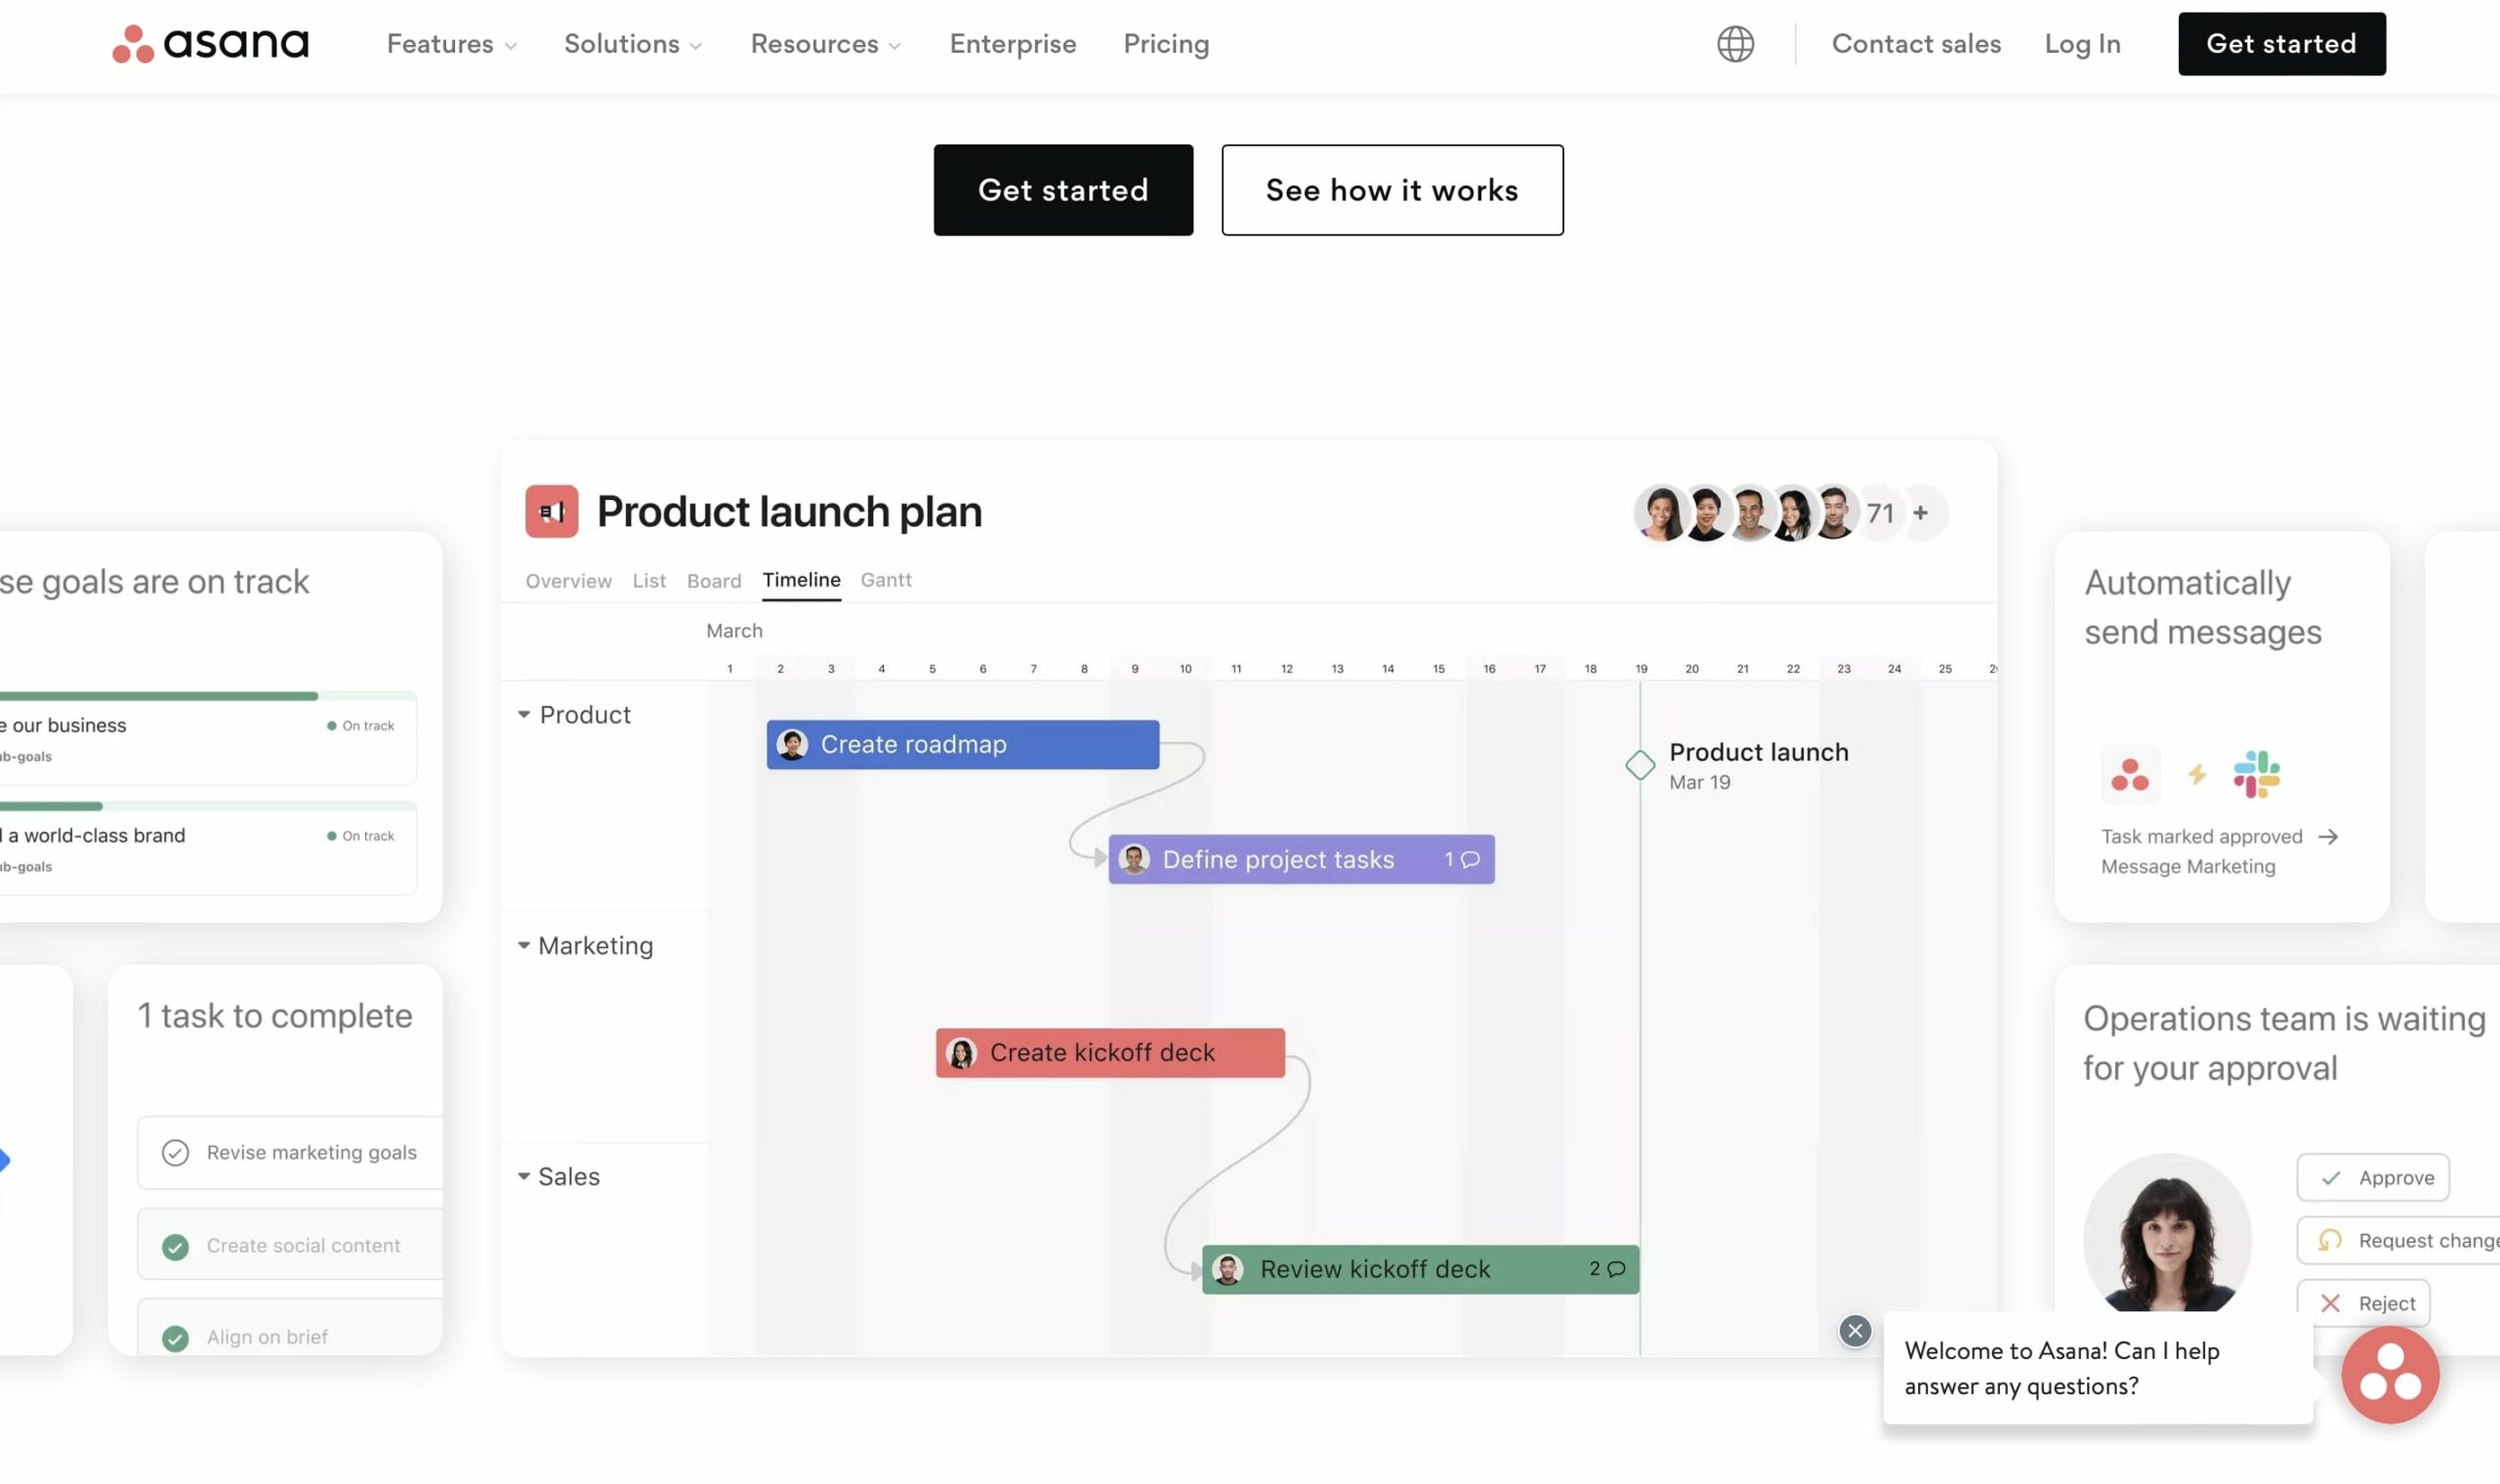2500x1484 pixels.
Task: Click the megaphone project icon
Action: (x=551, y=511)
